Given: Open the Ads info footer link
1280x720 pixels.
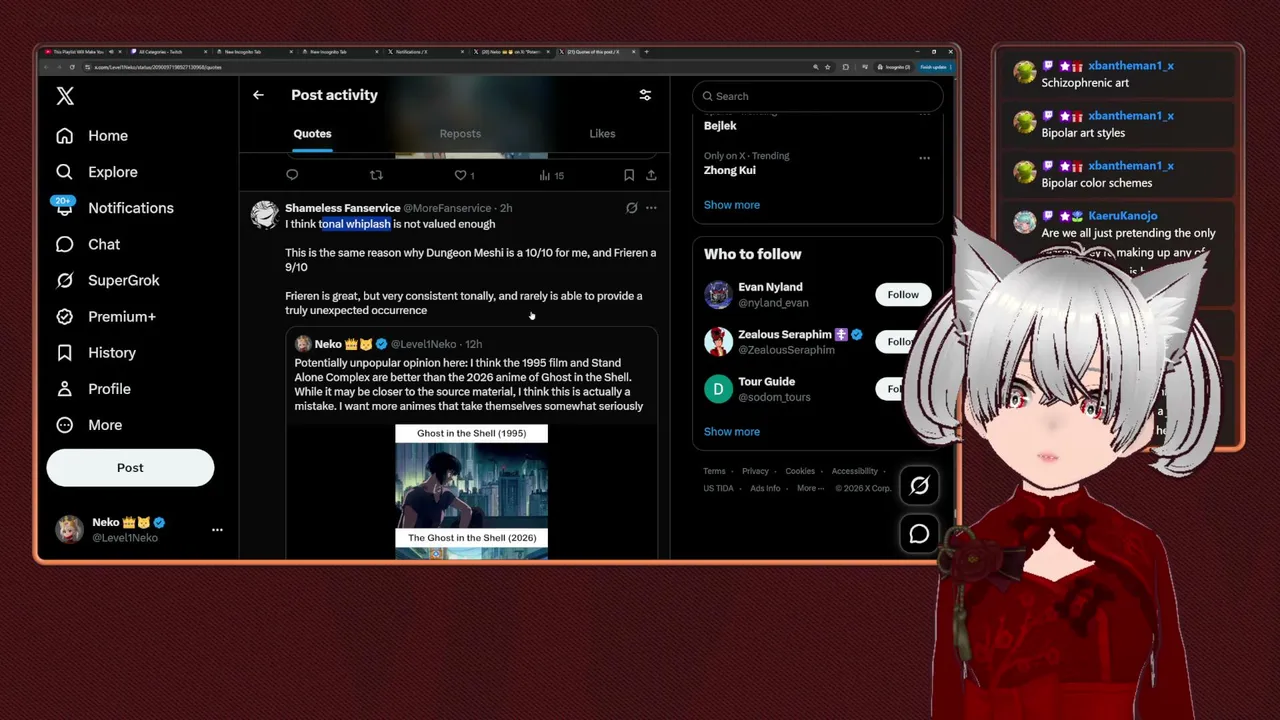Looking at the screenshot, I should click(x=765, y=488).
